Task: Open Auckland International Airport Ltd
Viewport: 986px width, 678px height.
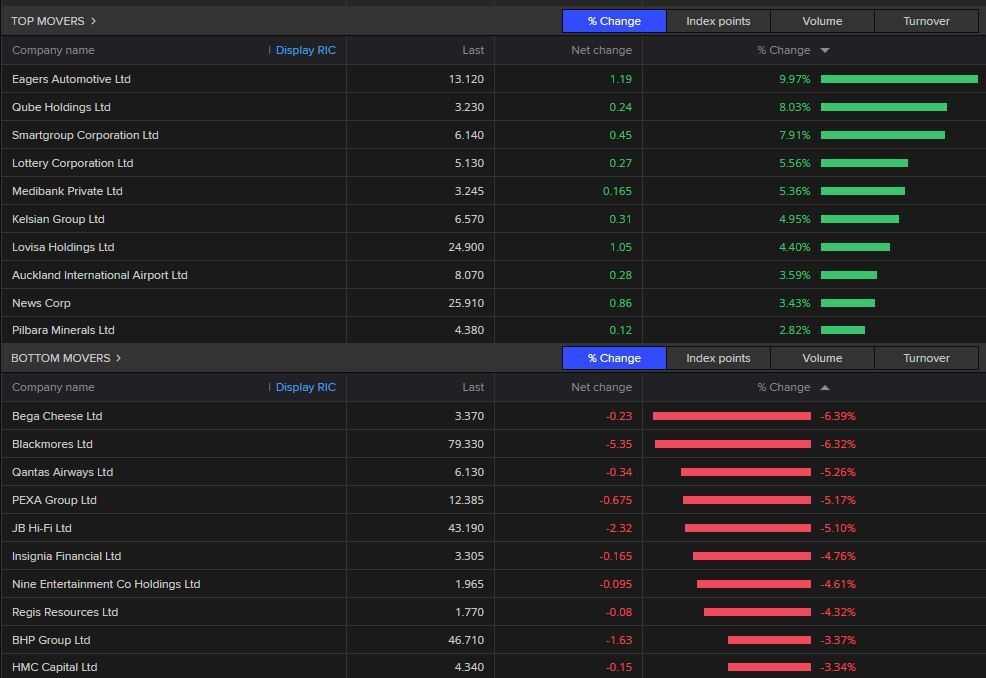Action: point(99,275)
